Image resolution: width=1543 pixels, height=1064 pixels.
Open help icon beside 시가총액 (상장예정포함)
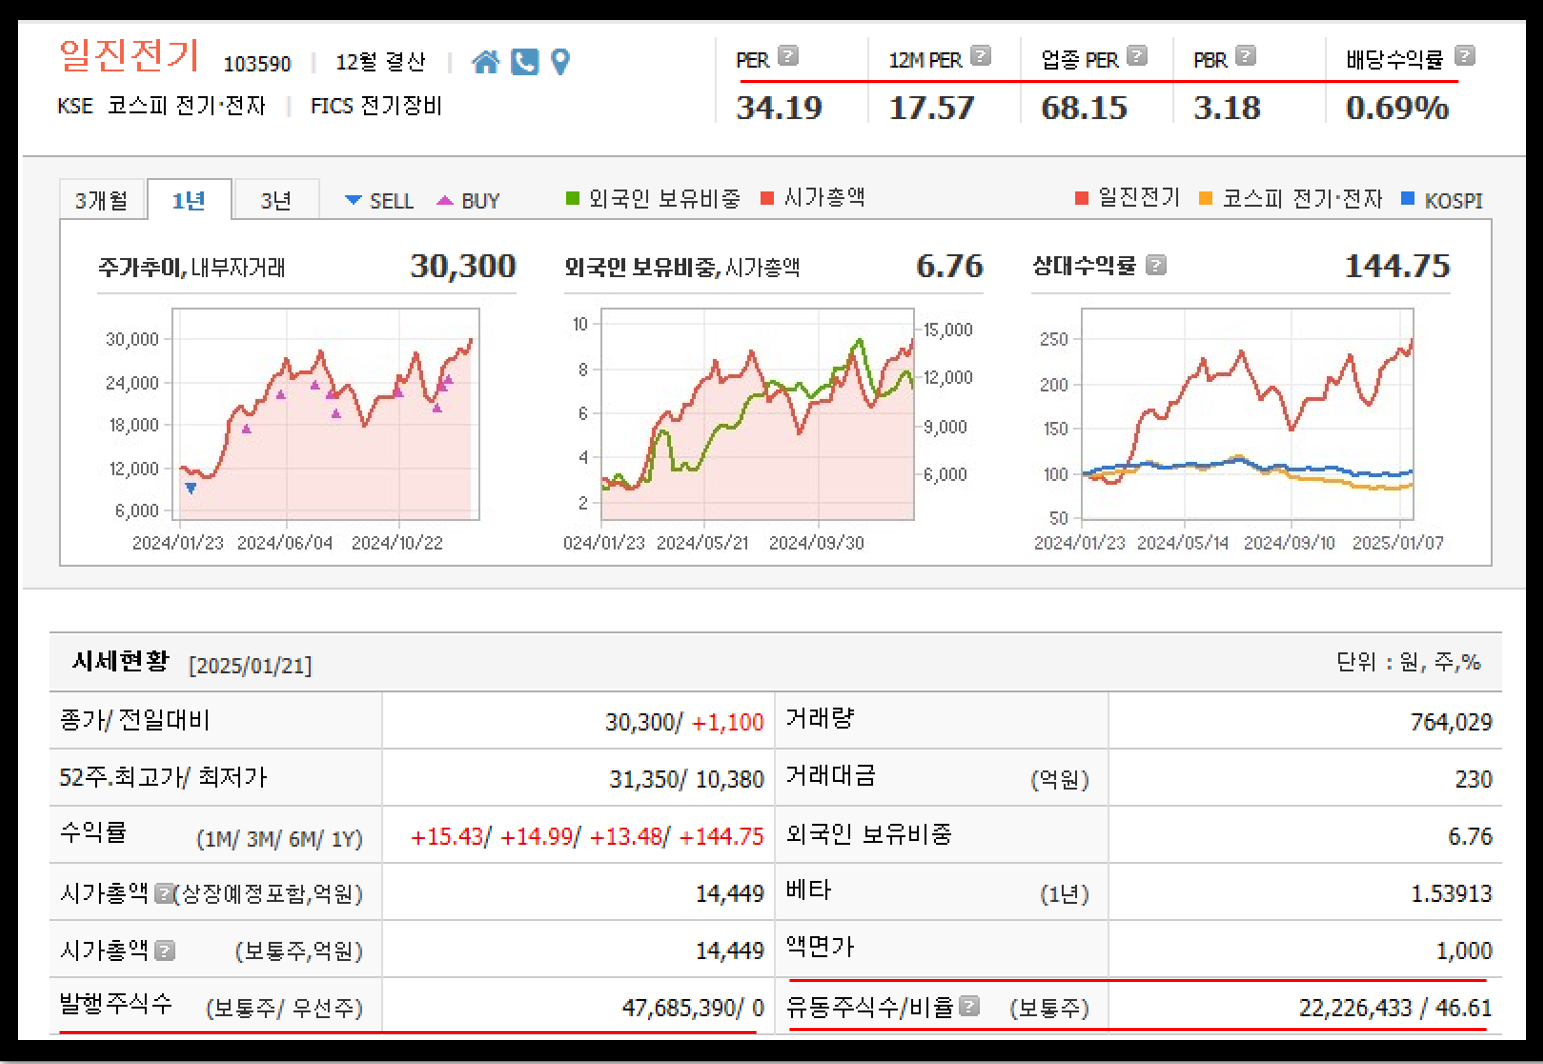164,893
